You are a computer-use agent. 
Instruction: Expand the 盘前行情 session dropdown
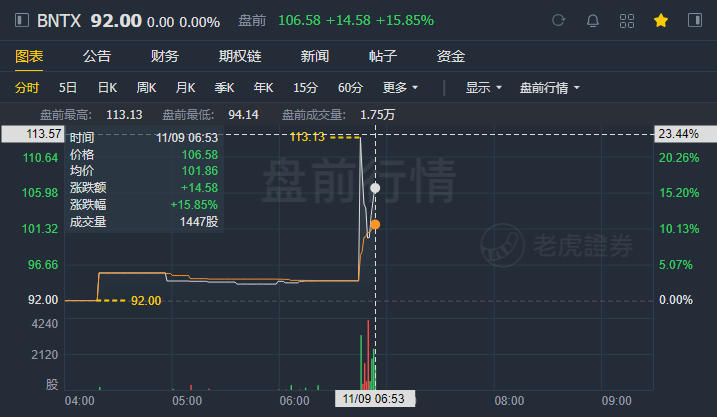click(x=549, y=87)
